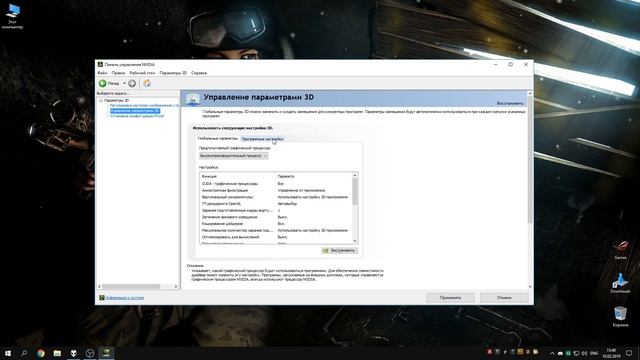Screen dimensions: 640x360
Task: Select the optimize for compute row
Action: [x=276, y=237]
